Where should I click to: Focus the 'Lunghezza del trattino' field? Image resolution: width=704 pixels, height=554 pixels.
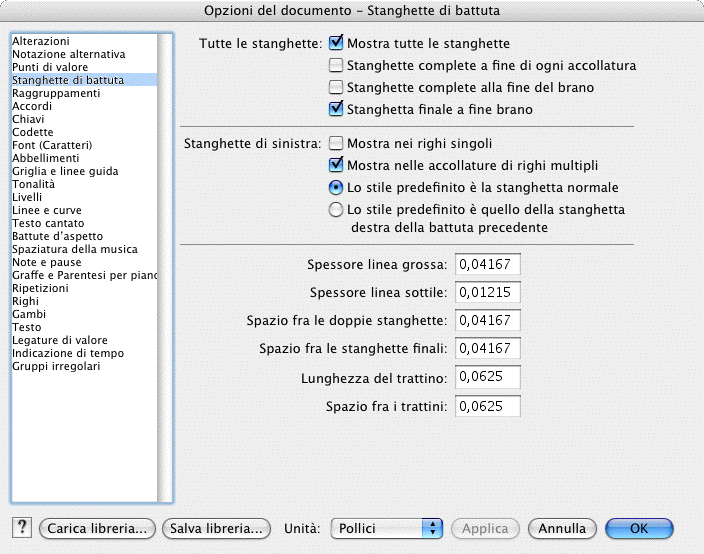[x=488, y=378]
